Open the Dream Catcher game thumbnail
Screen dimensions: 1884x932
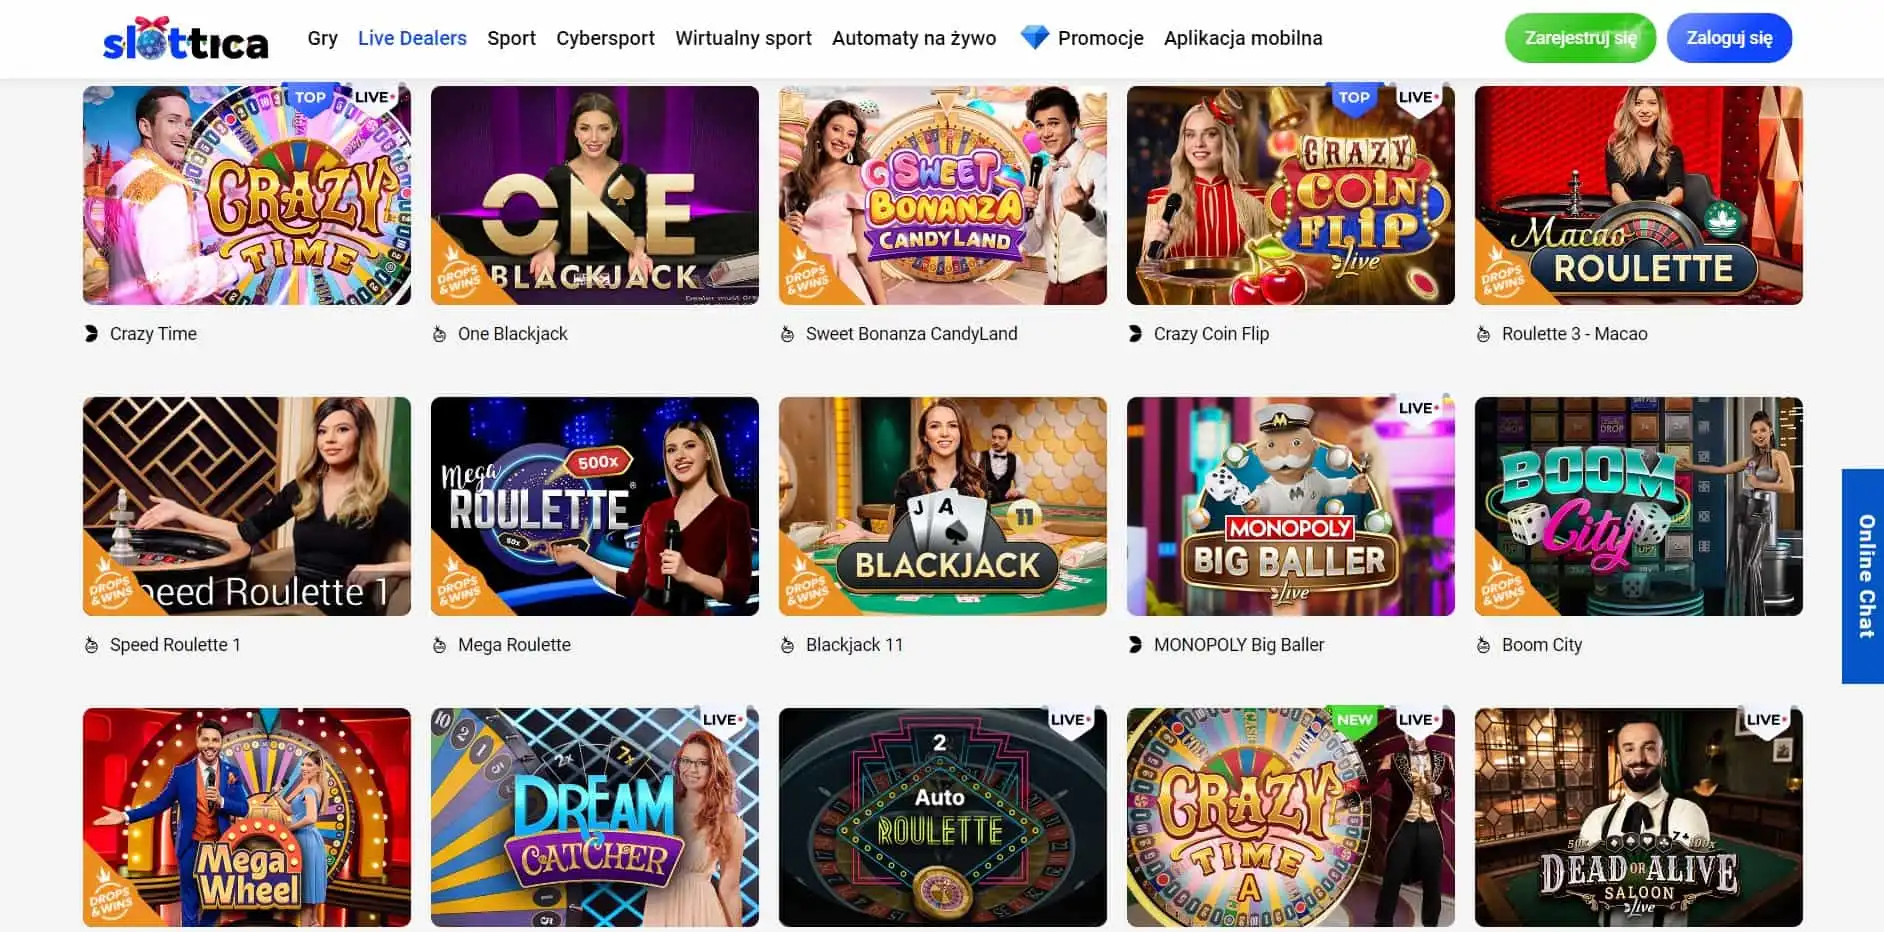(595, 817)
